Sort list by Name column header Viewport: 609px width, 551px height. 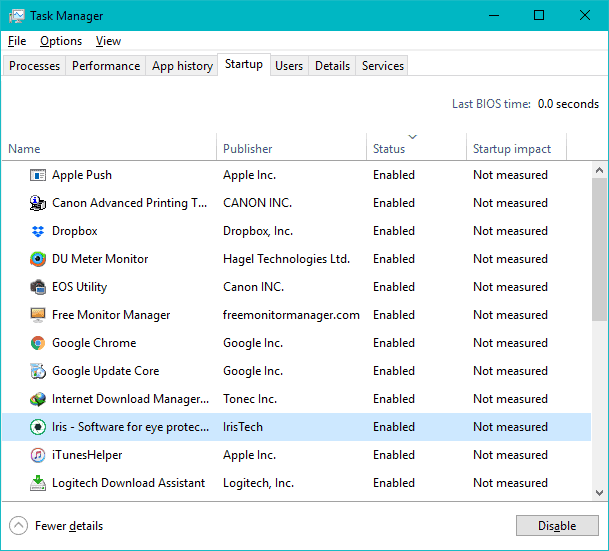(x=109, y=149)
